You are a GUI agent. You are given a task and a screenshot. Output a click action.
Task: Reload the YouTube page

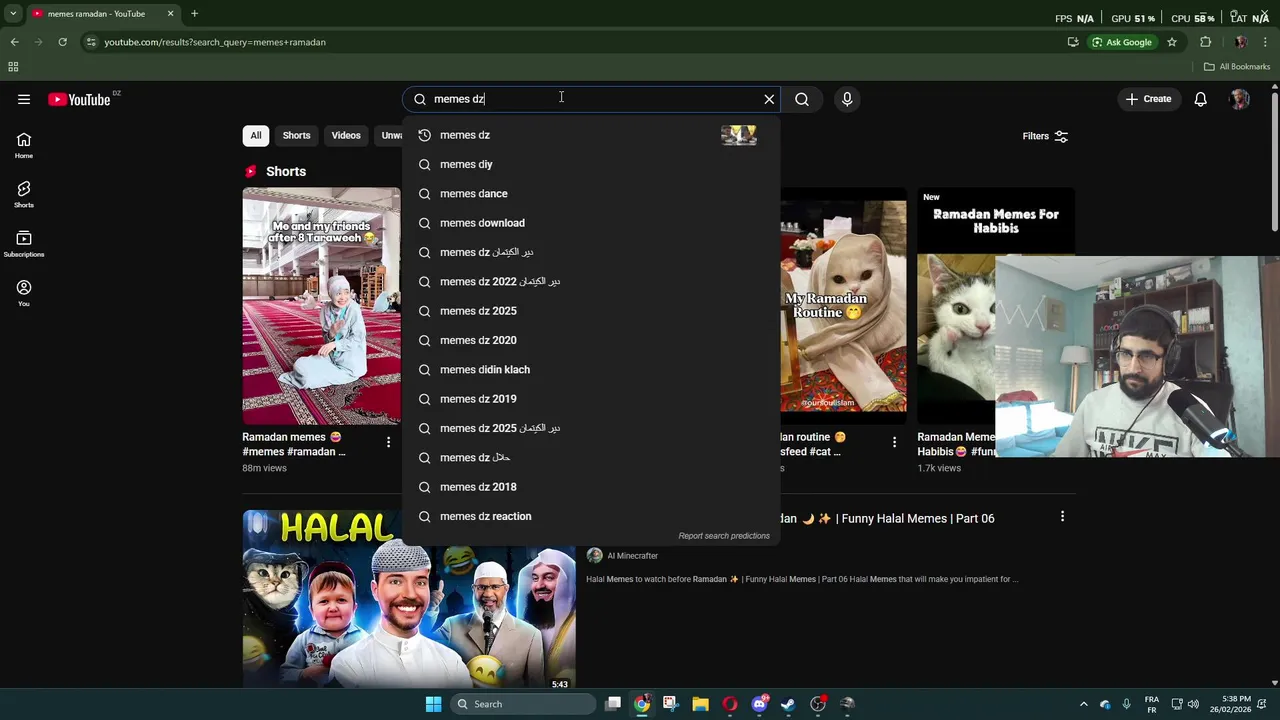[62, 42]
